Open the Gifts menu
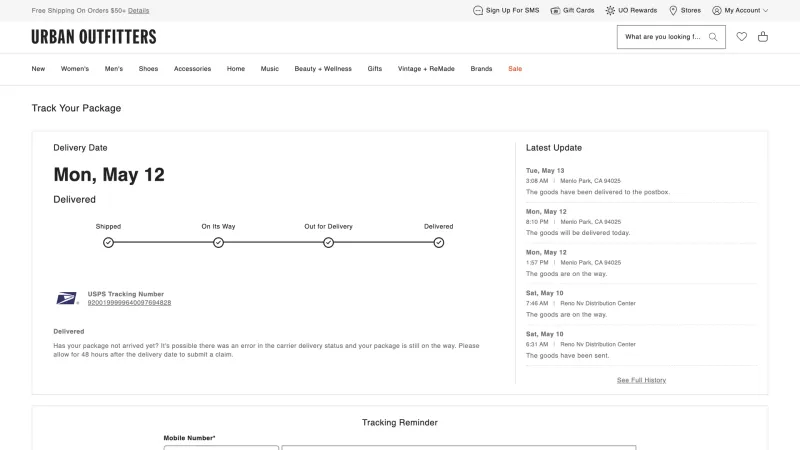 374,68
